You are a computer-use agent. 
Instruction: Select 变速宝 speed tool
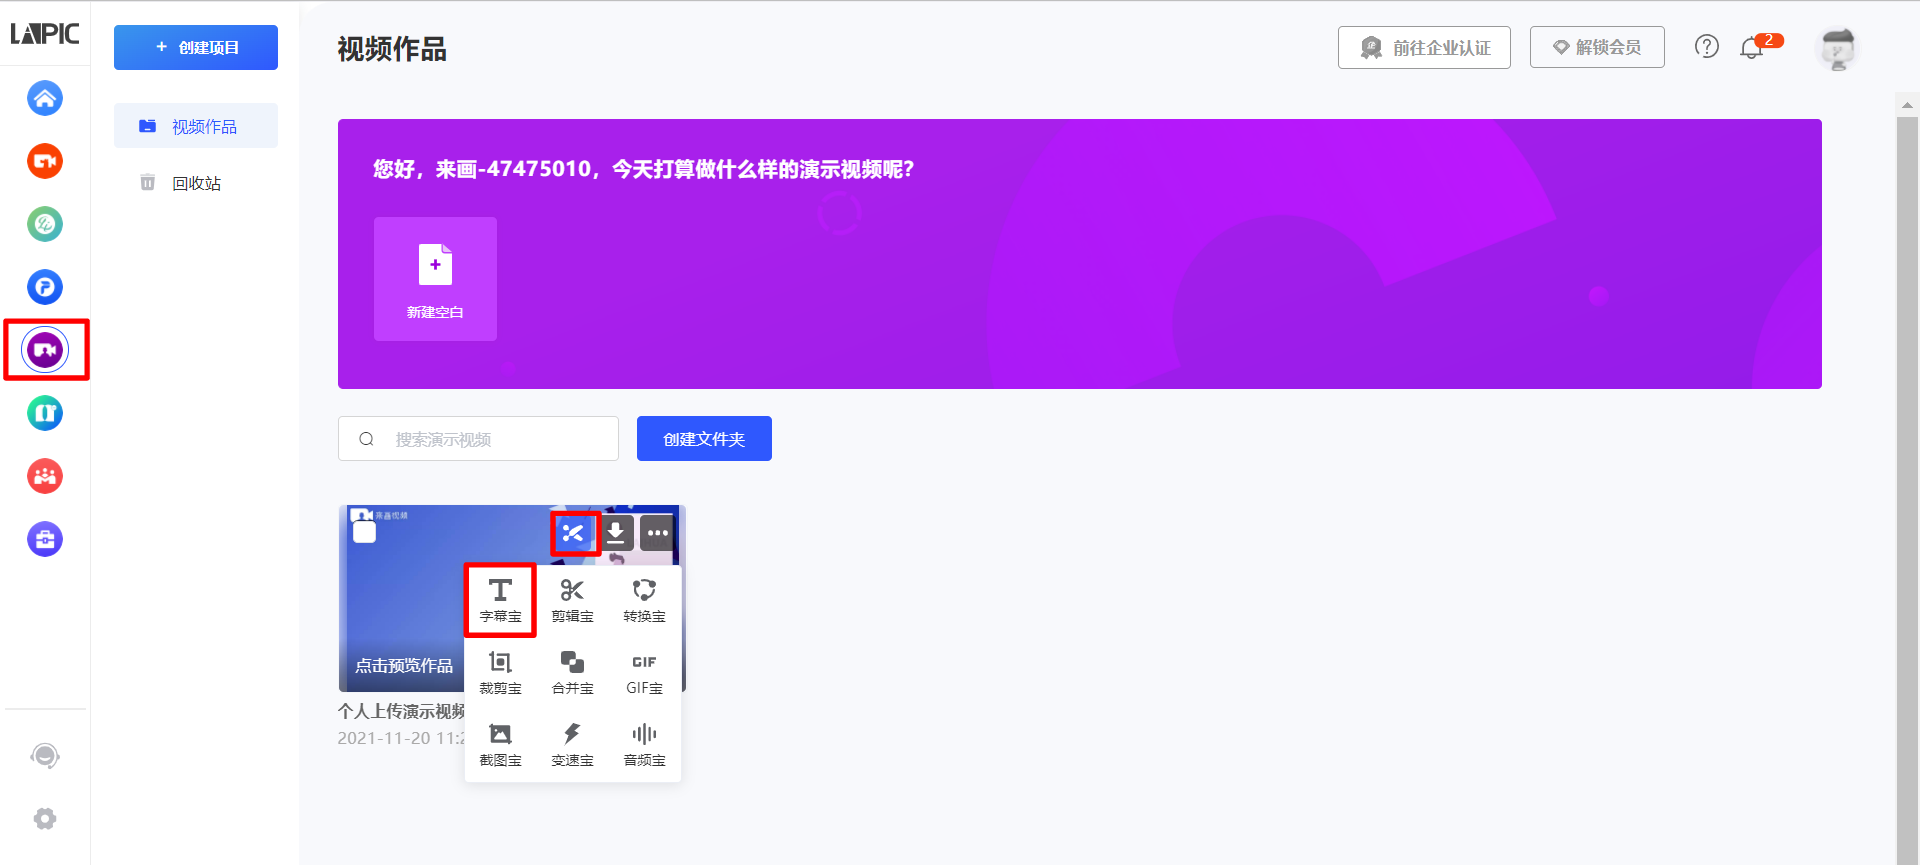click(572, 744)
